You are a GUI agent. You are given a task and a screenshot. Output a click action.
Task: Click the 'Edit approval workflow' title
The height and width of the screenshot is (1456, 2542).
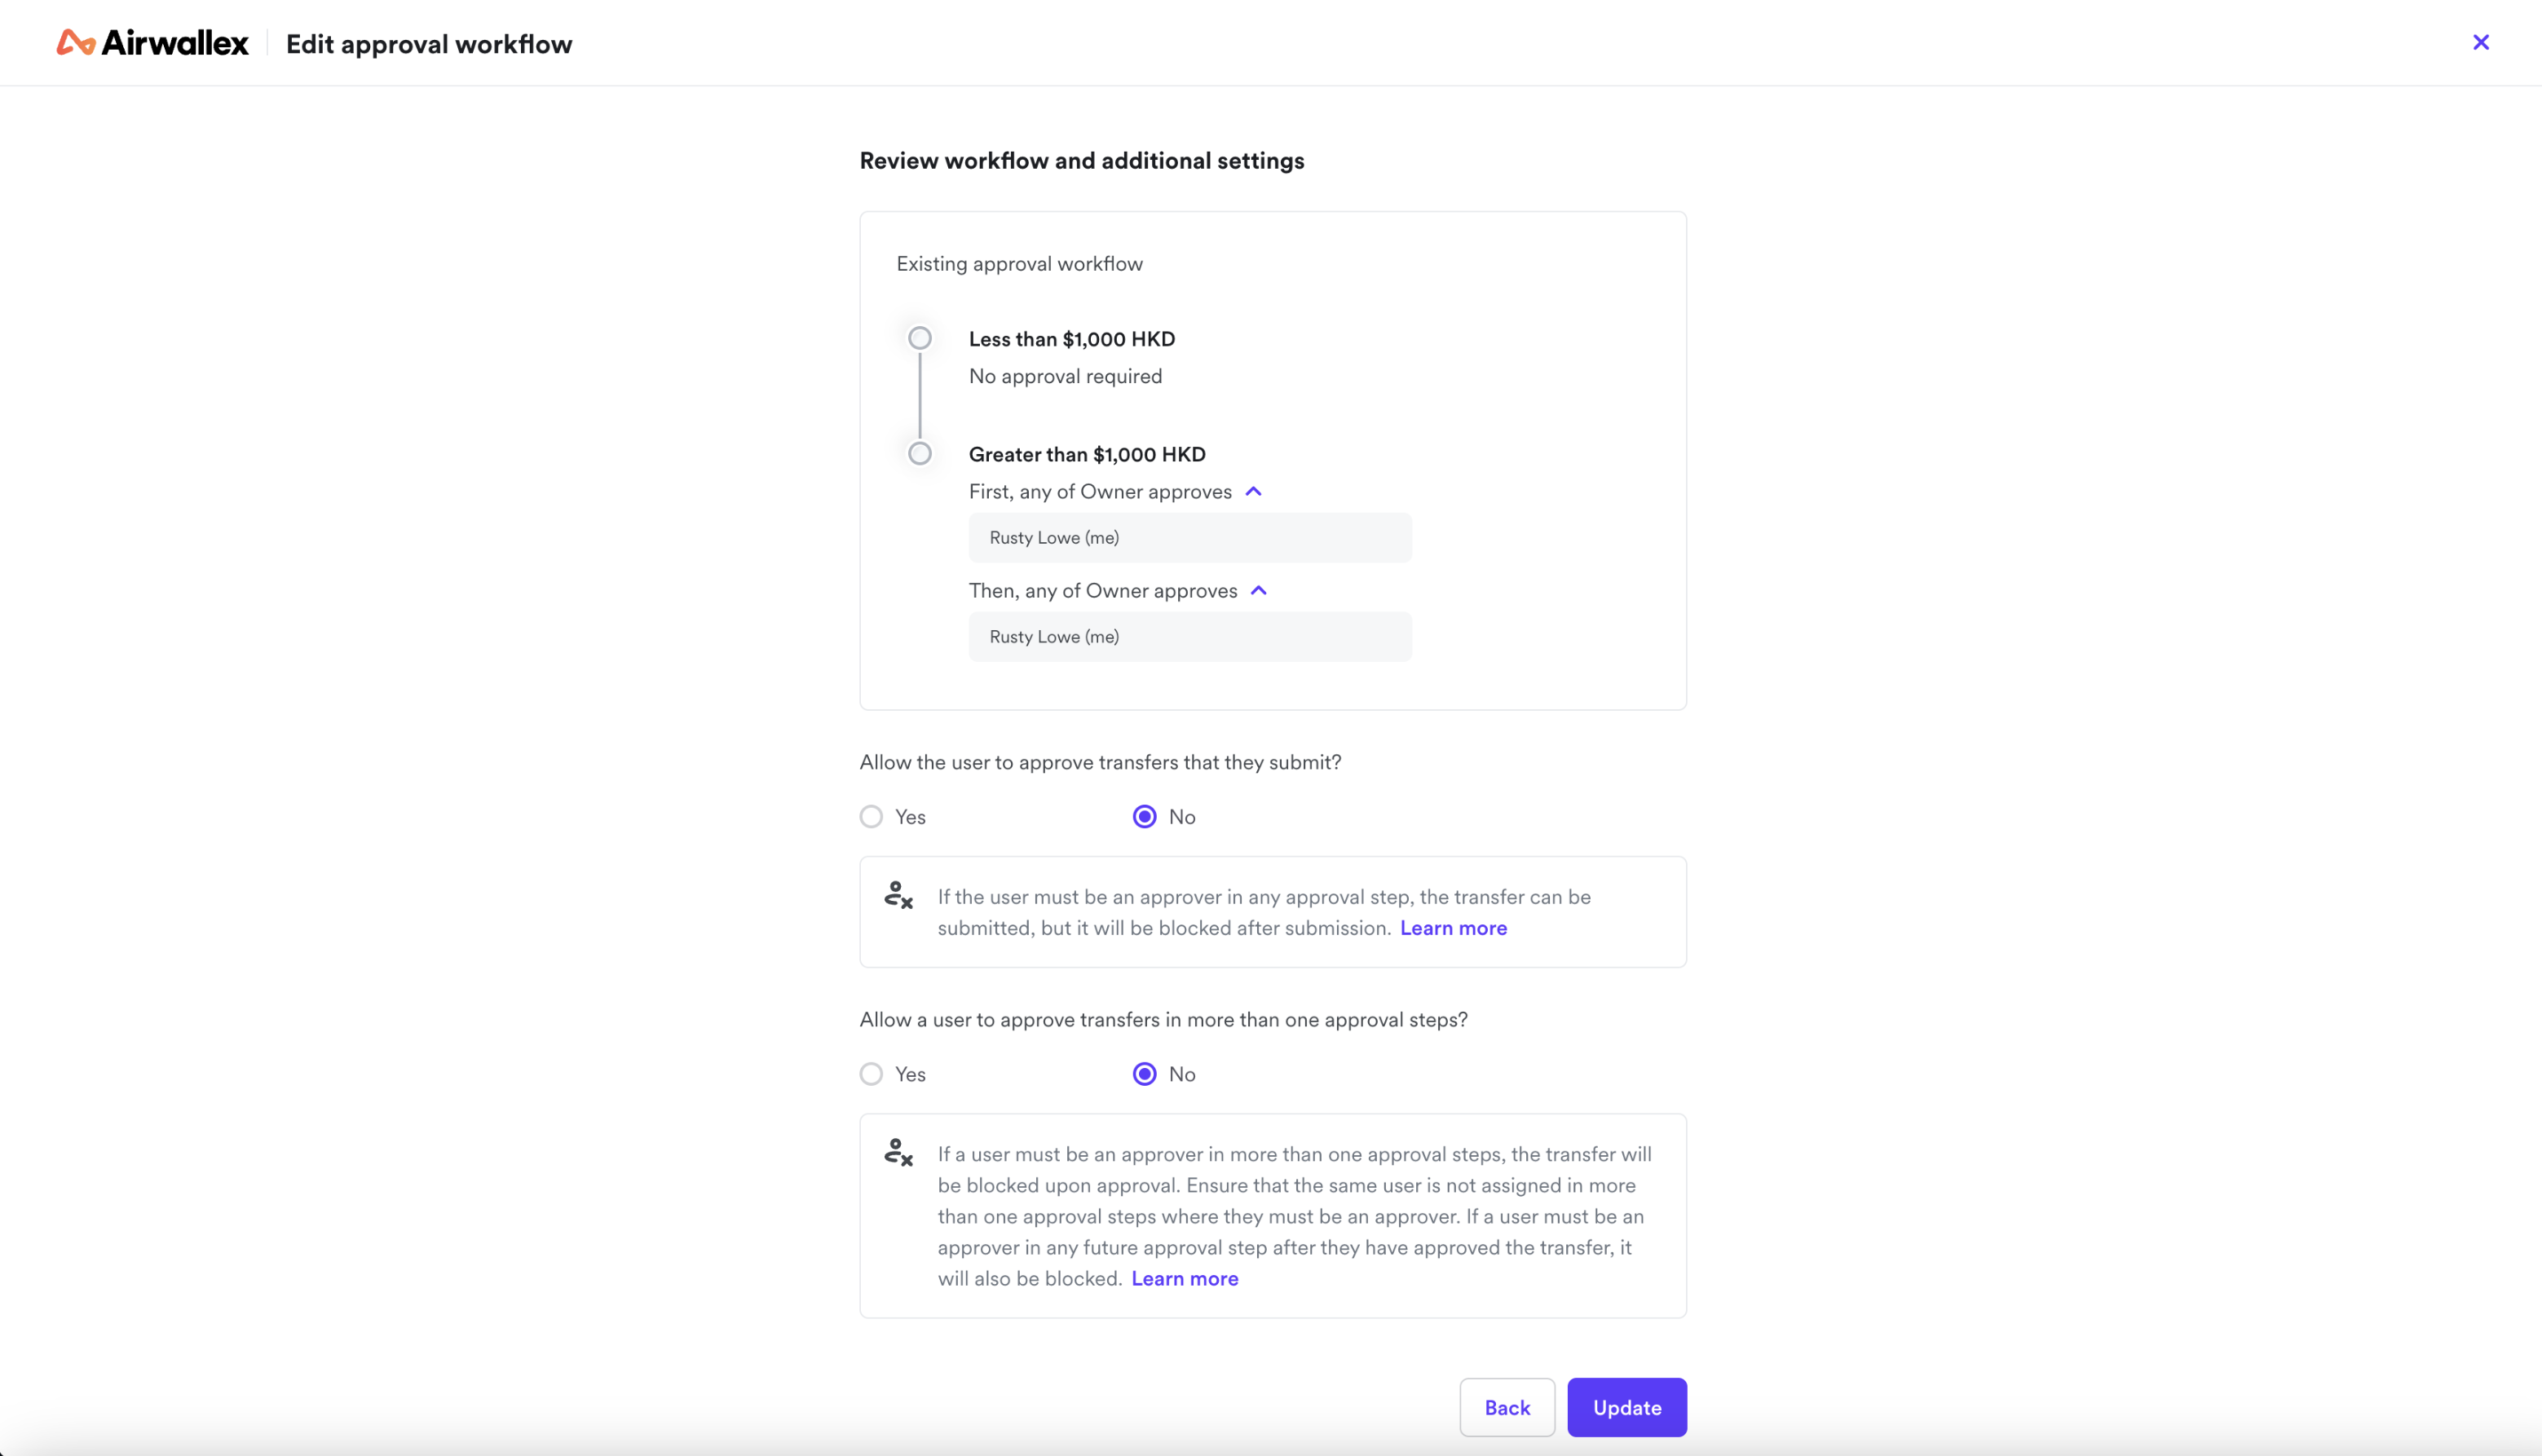tap(429, 44)
